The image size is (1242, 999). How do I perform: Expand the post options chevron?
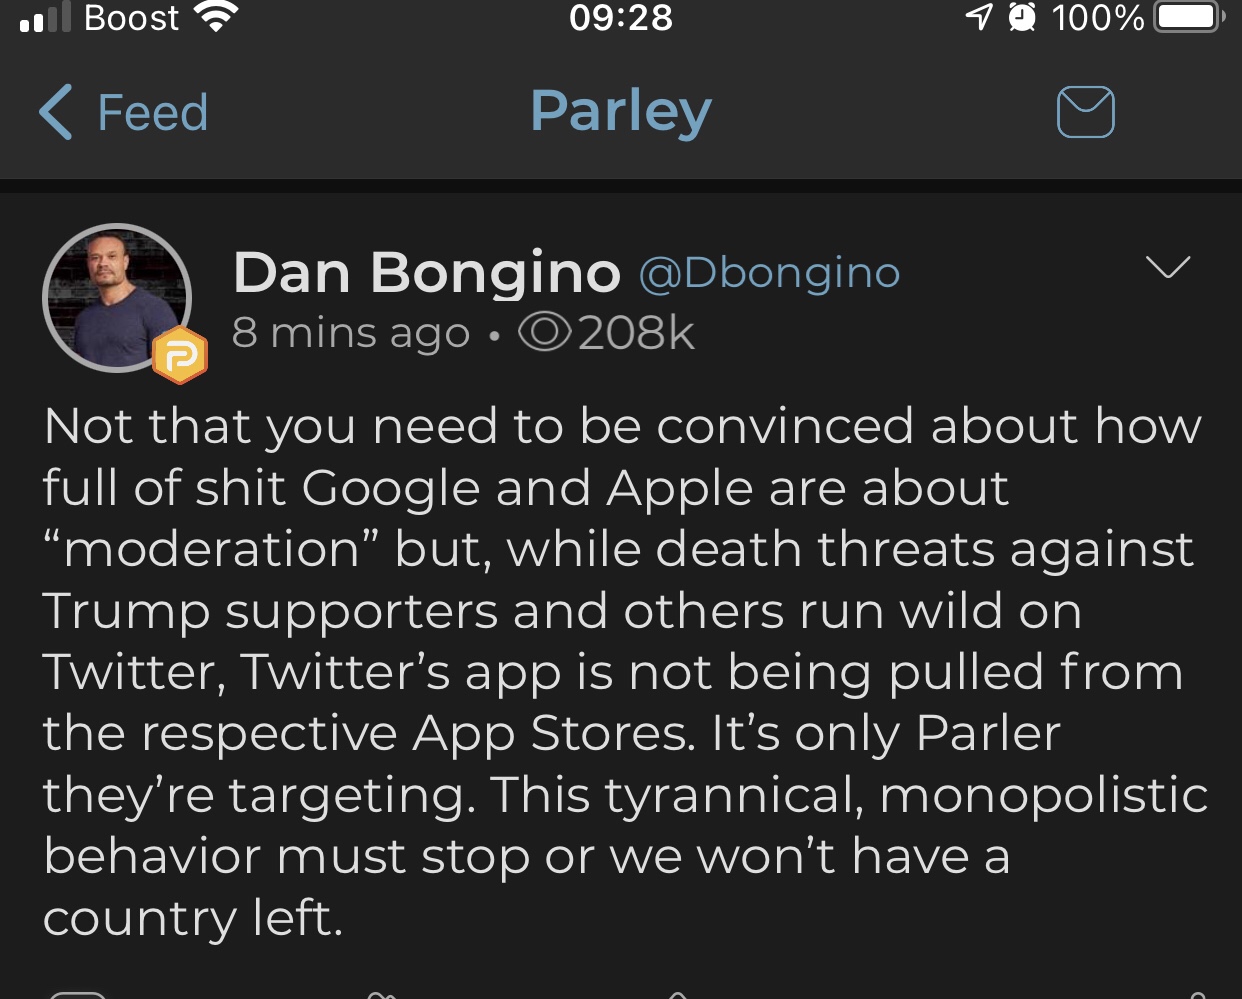pos(1167,267)
